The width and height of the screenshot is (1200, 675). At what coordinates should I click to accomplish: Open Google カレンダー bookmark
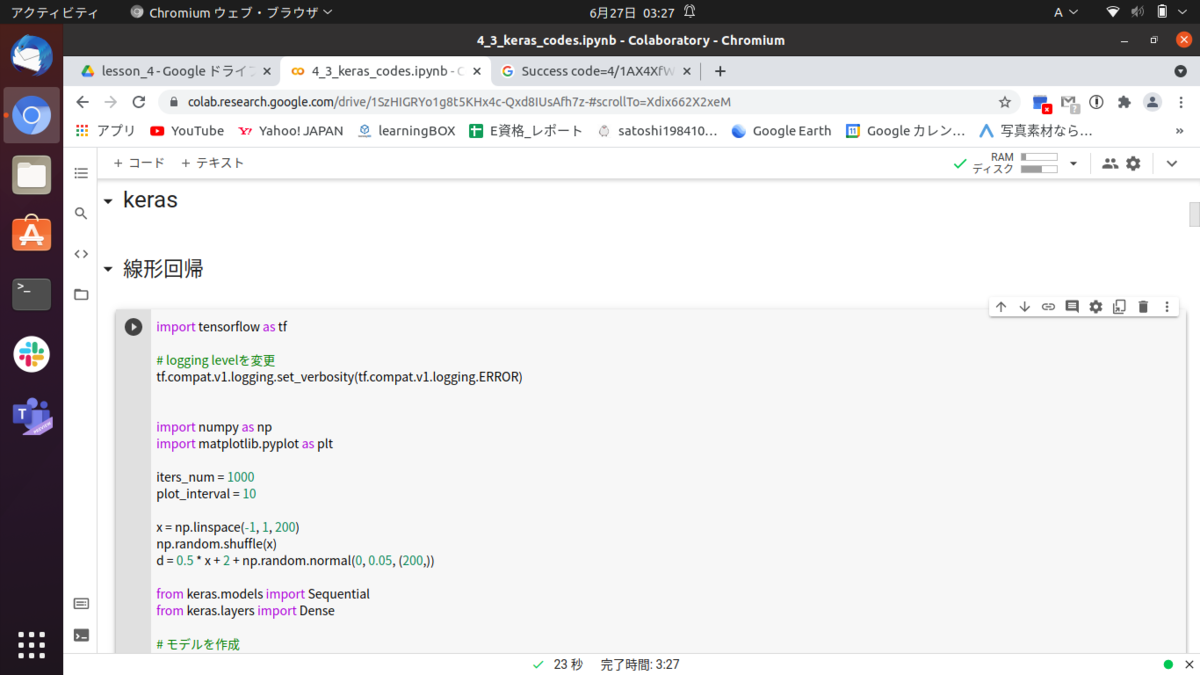click(905, 131)
